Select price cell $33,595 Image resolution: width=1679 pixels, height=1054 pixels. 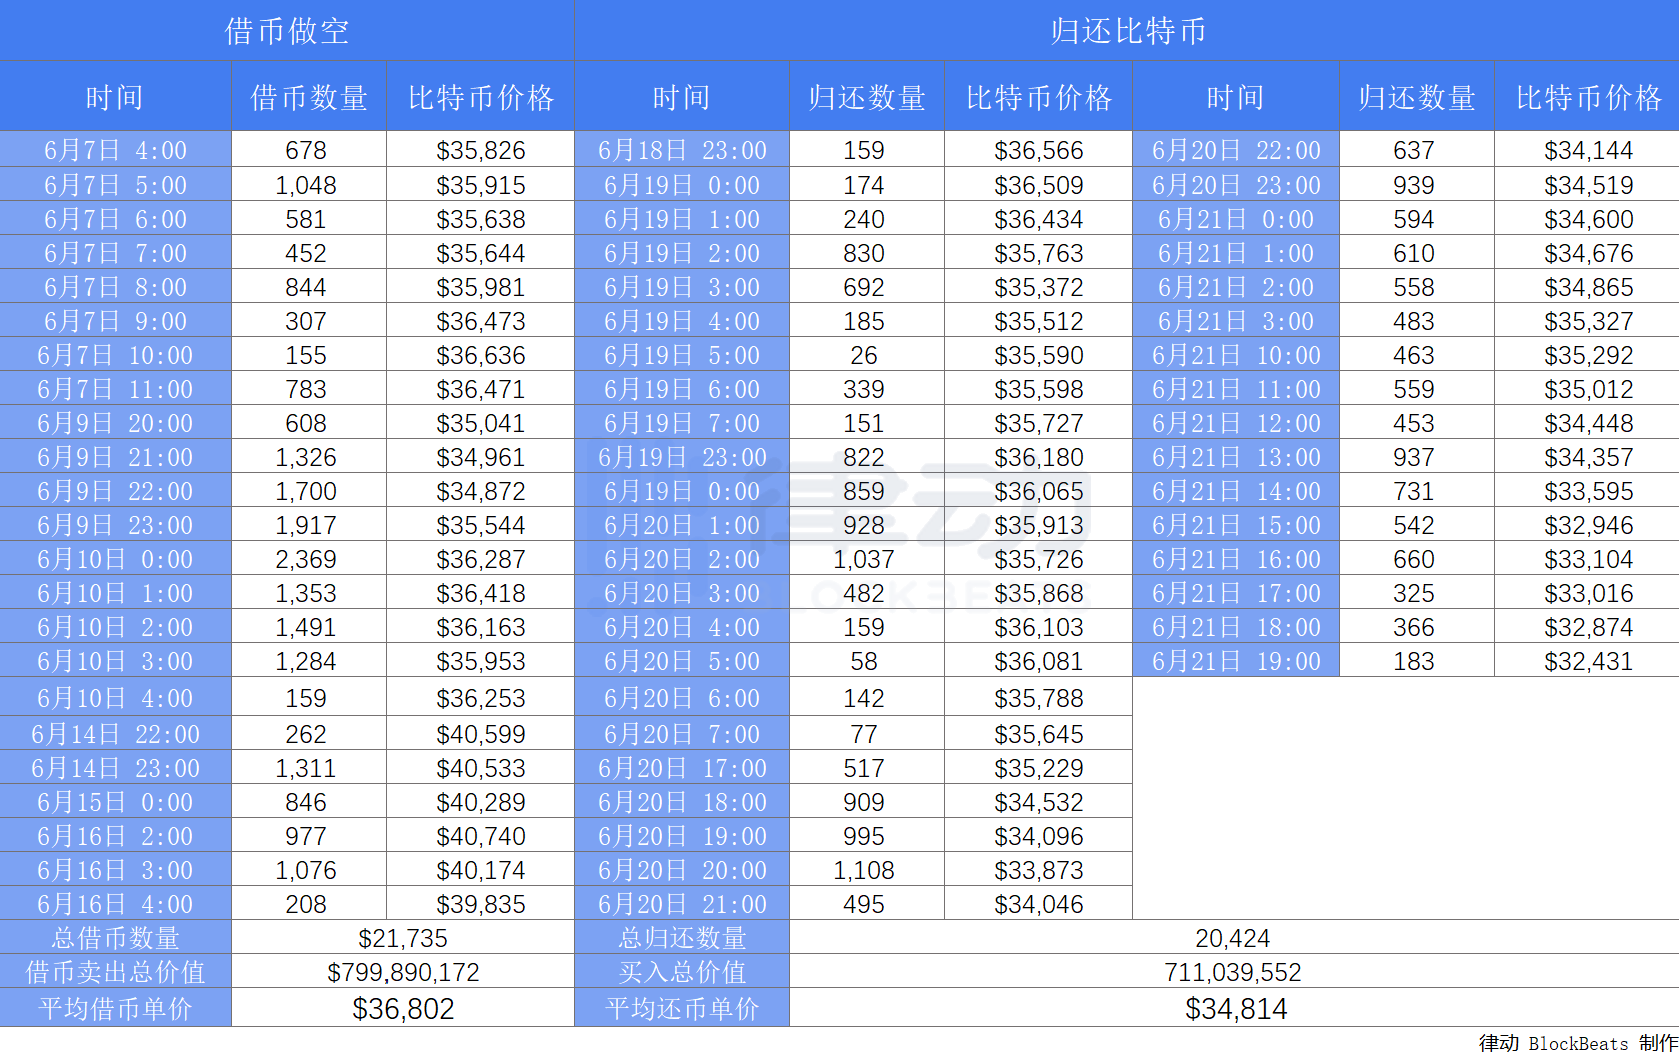tap(1589, 491)
